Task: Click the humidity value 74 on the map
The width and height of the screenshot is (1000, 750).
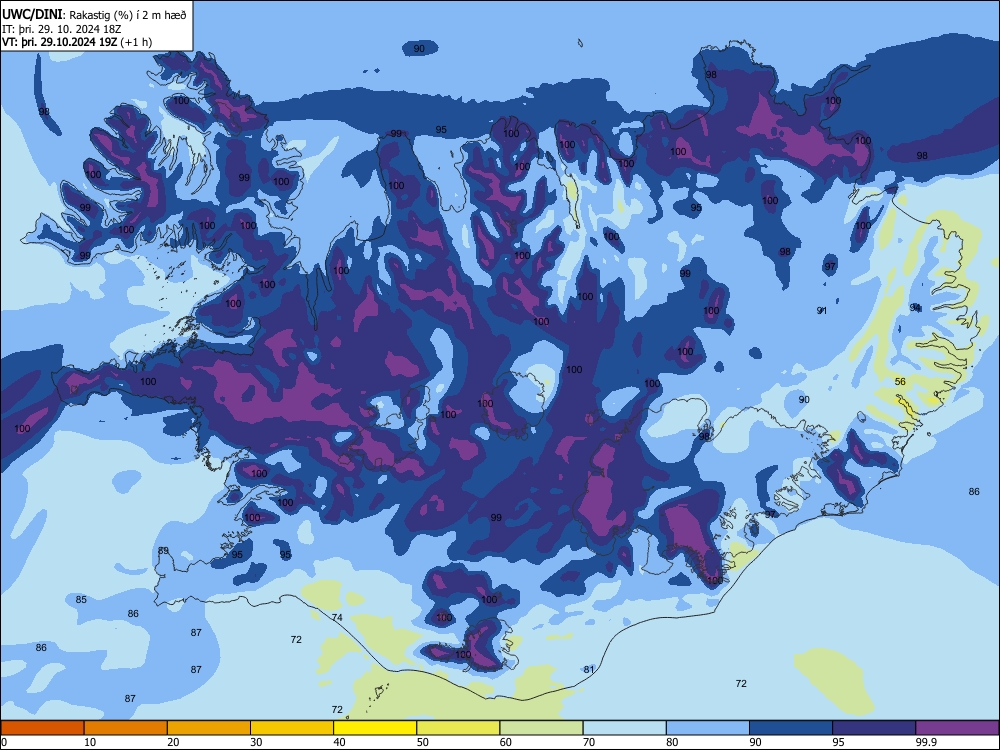Action: click(x=337, y=617)
